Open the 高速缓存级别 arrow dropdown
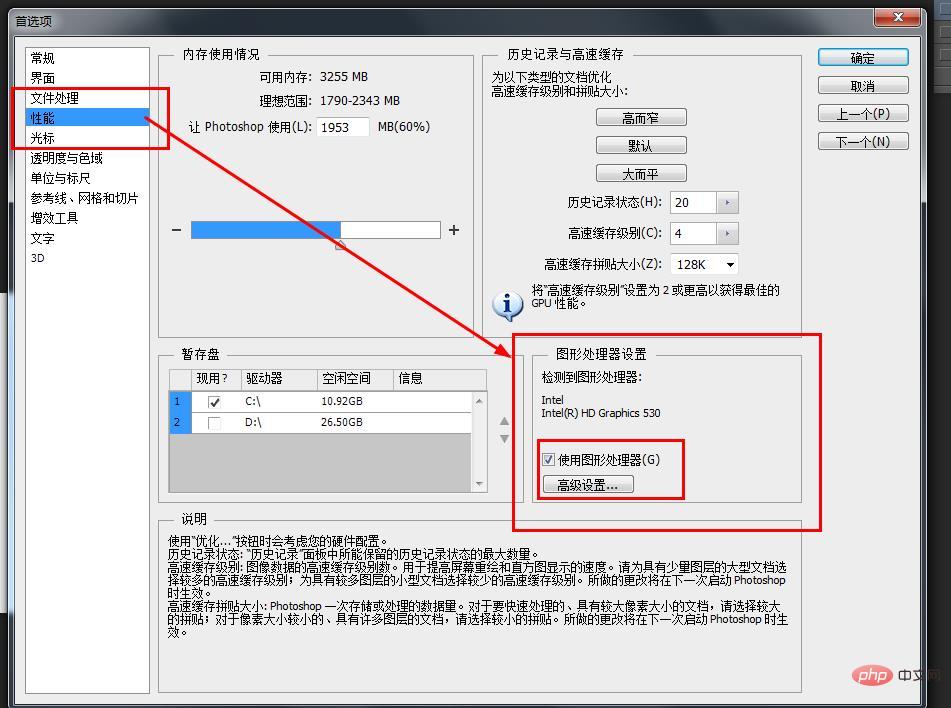 (727, 234)
